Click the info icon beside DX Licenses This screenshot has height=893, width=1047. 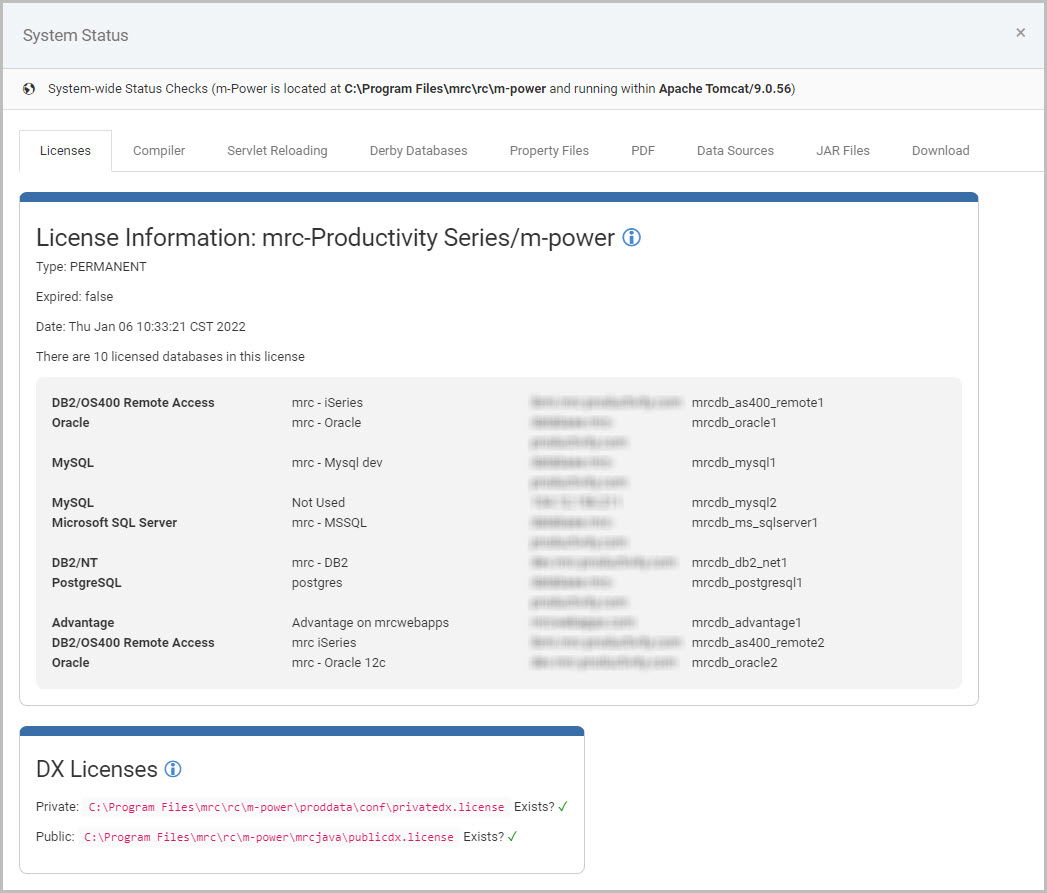(172, 769)
